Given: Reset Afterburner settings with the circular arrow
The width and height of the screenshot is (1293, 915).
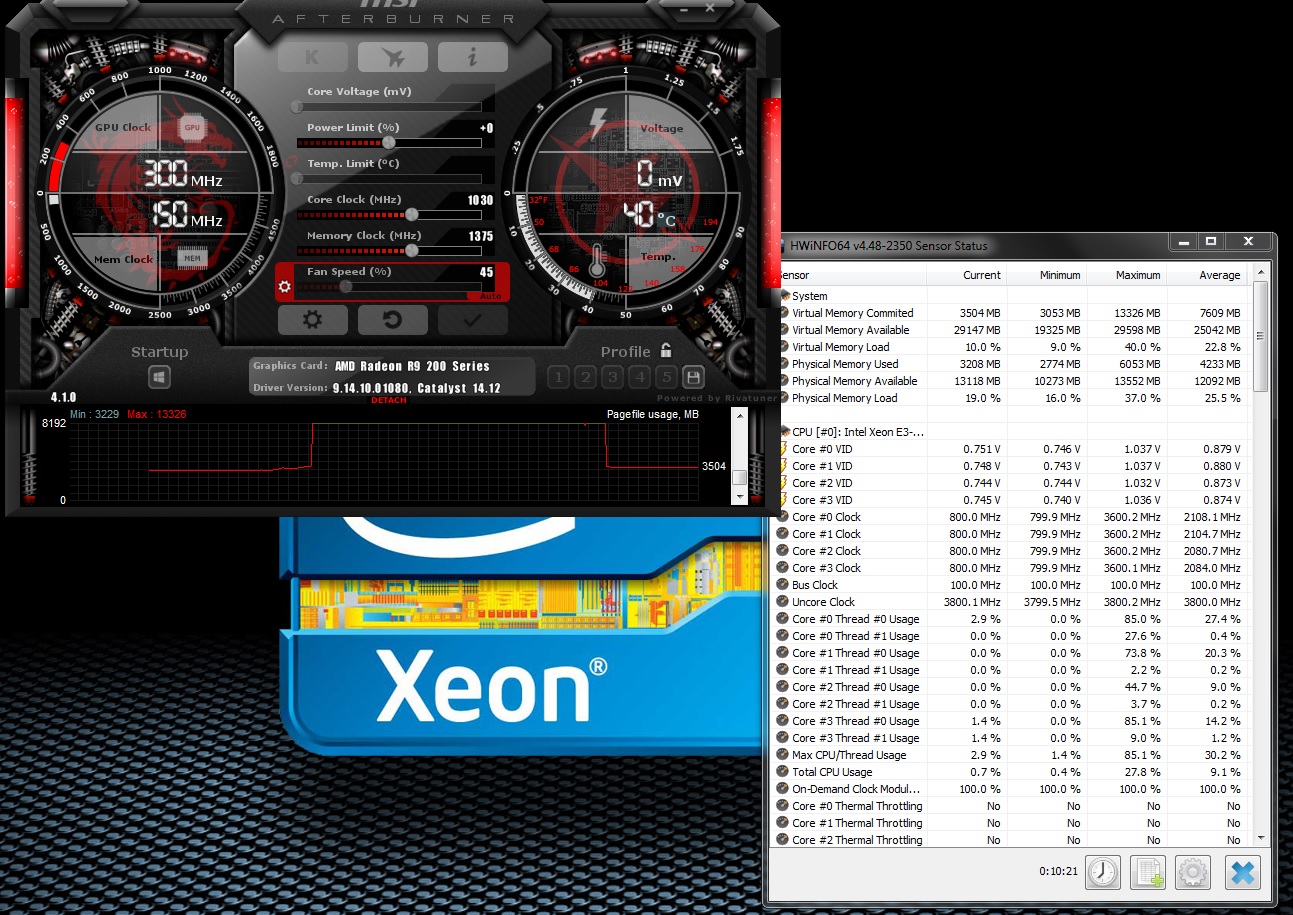Looking at the screenshot, I should coord(392,320).
